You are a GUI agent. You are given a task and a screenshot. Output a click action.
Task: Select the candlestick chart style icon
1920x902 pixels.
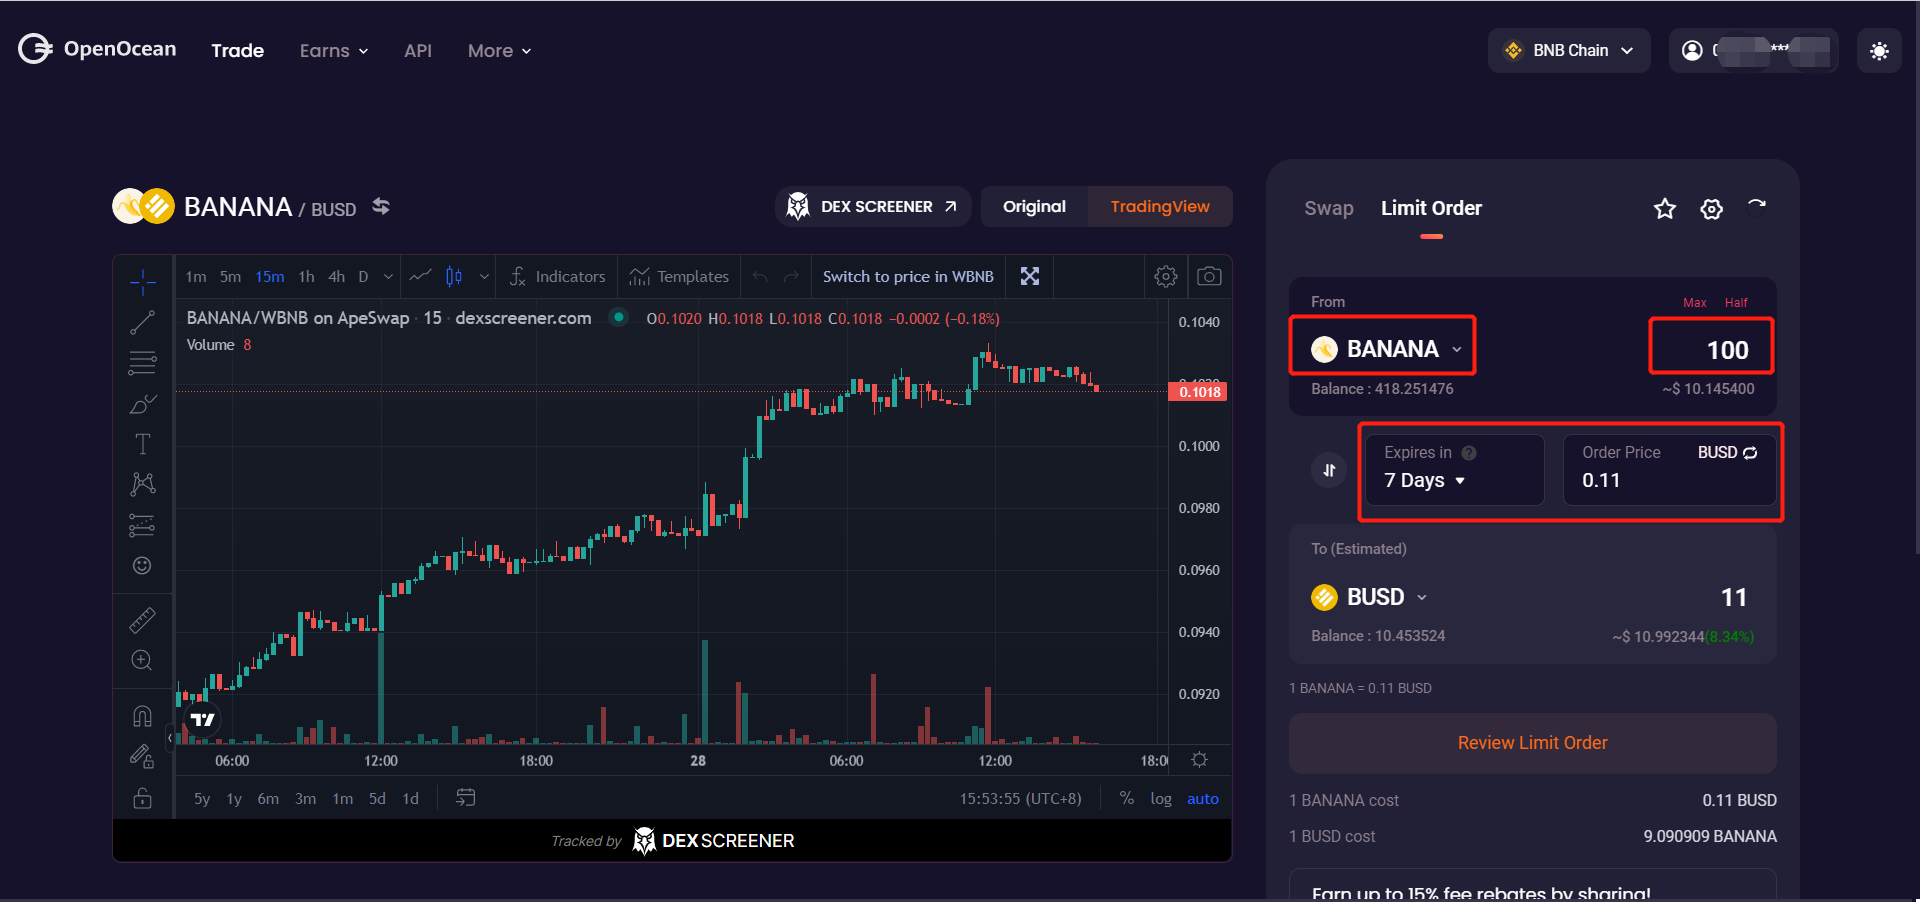(454, 276)
